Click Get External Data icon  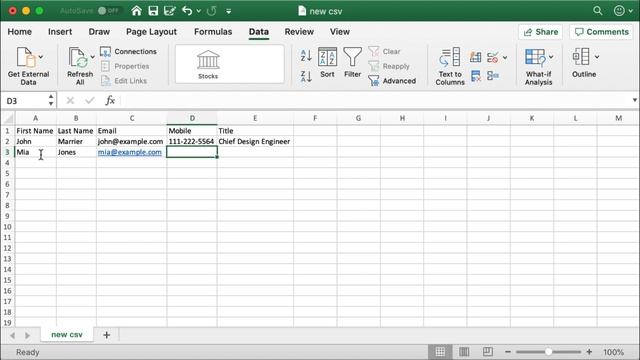tap(26, 57)
